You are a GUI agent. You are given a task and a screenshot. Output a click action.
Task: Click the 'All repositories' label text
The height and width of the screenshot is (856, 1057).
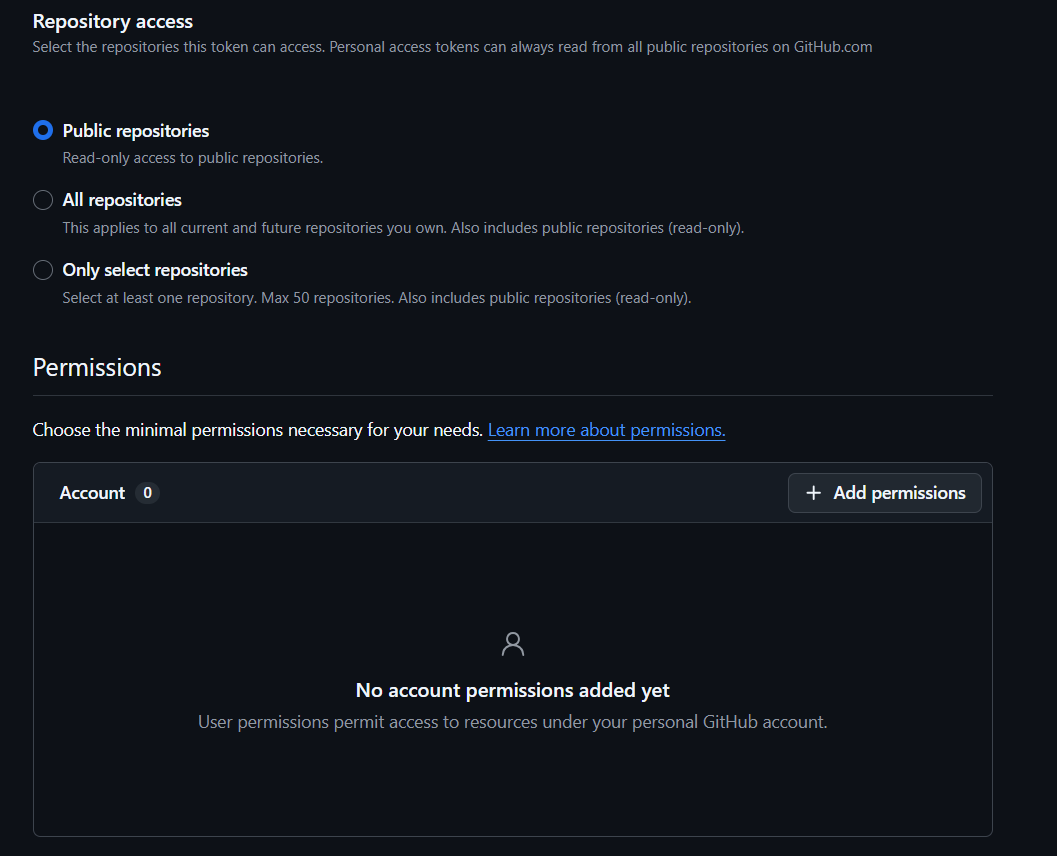click(x=122, y=200)
